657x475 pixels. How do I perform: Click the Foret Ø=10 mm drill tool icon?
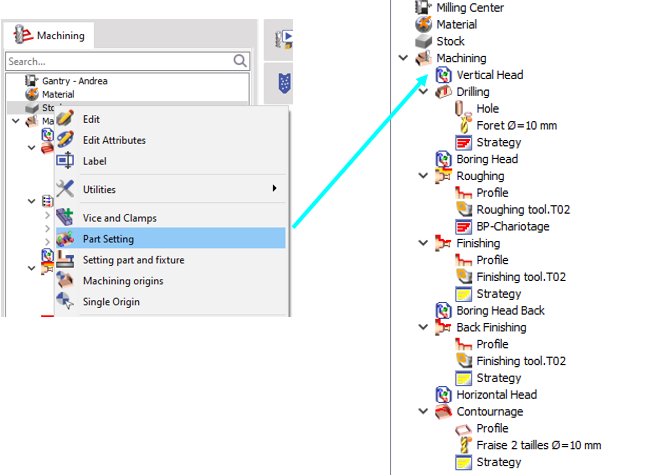click(463, 125)
